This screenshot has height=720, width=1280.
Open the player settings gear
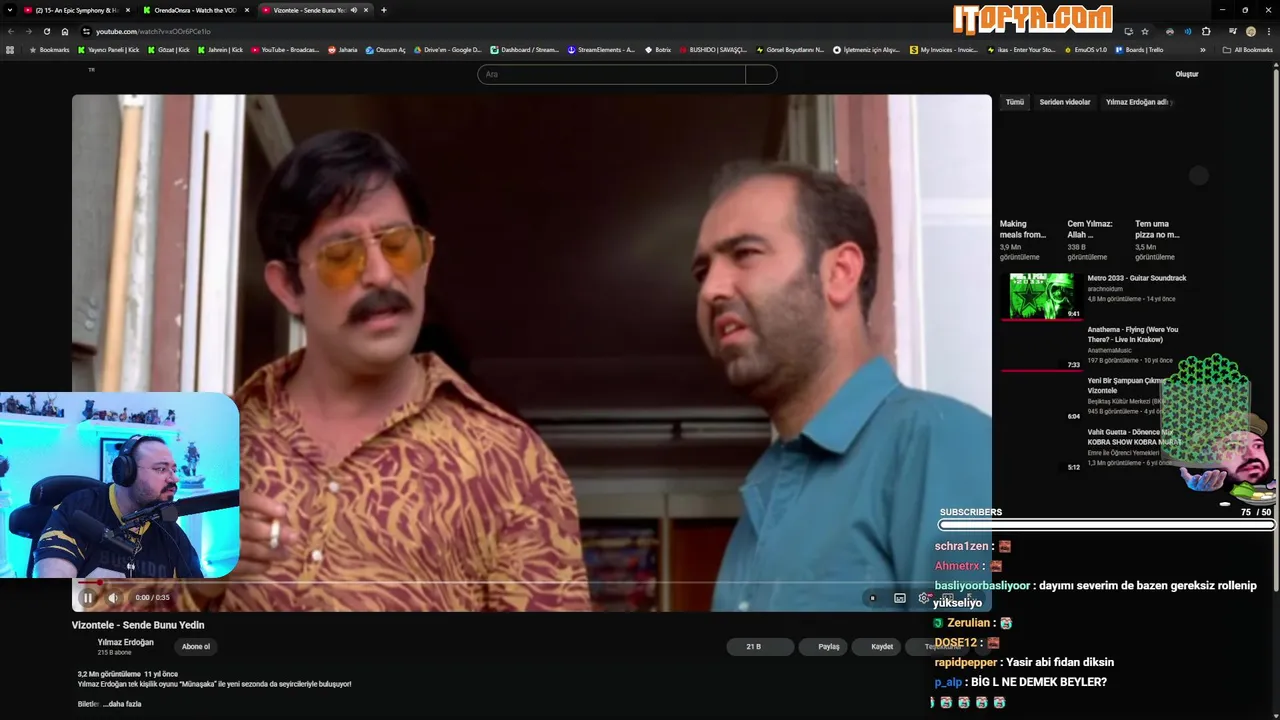[x=924, y=598]
